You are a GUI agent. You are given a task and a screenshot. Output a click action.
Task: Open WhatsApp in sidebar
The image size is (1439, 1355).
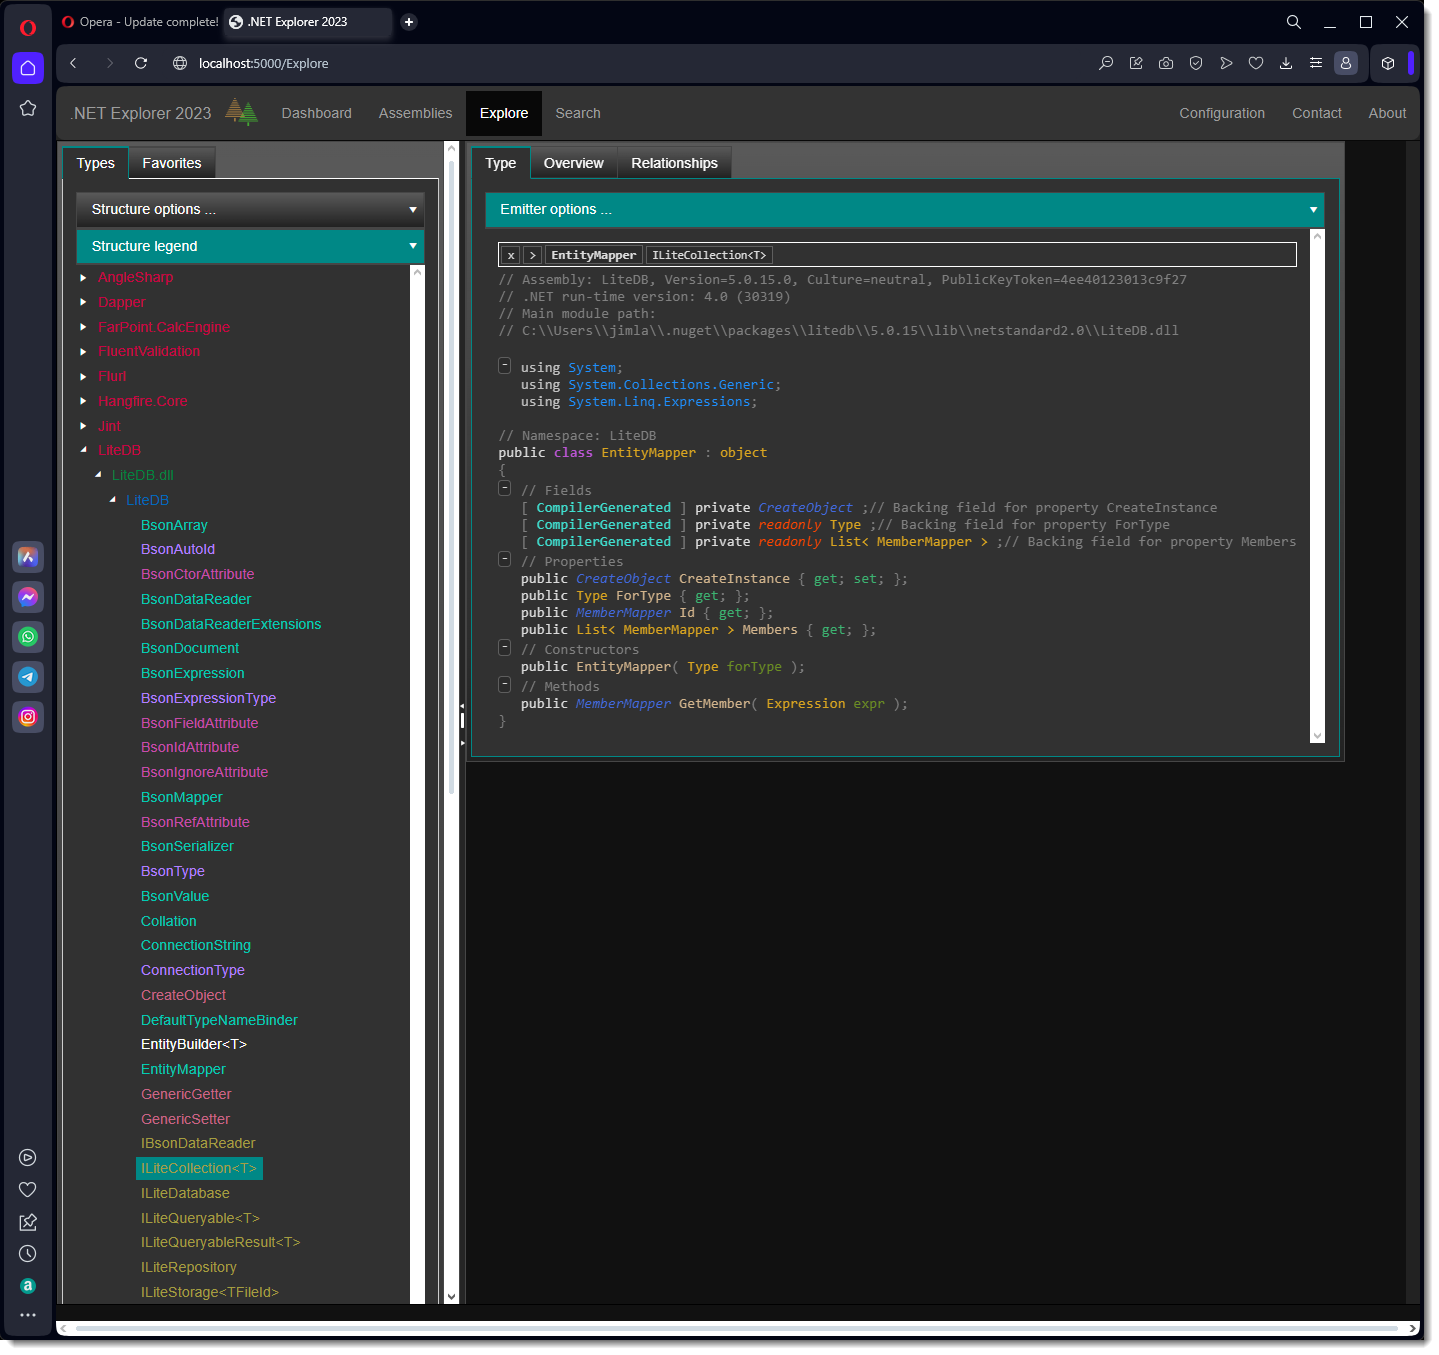pos(28,637)
